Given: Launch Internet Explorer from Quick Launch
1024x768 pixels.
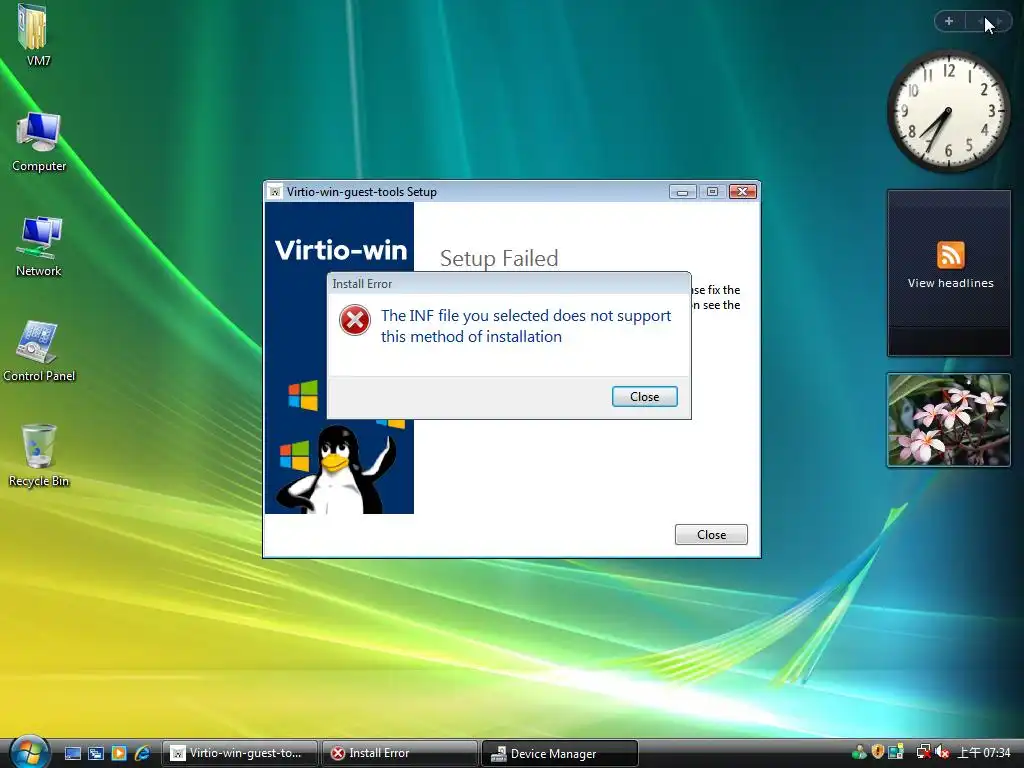Looking at the screenshot, I should 142,753.
